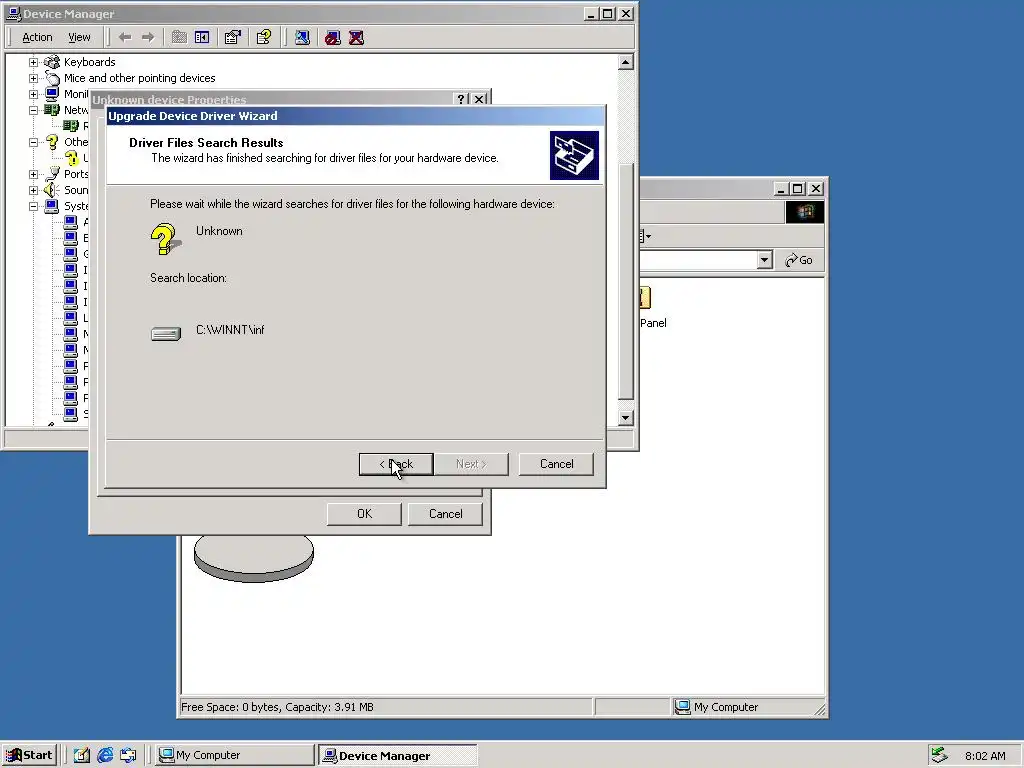Click the Outlook Express quick launch icon
1024x768 pixels.
128,755
